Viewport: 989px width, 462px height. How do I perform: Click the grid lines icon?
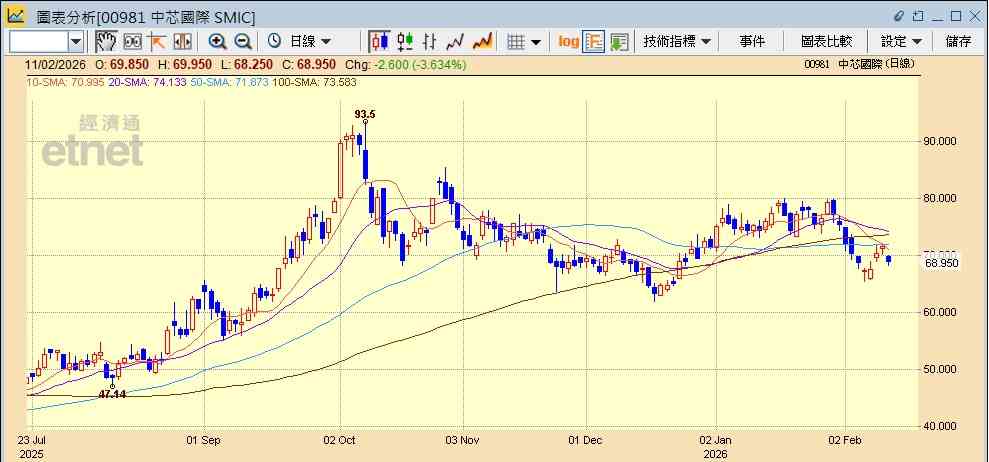tap(517, 42)
